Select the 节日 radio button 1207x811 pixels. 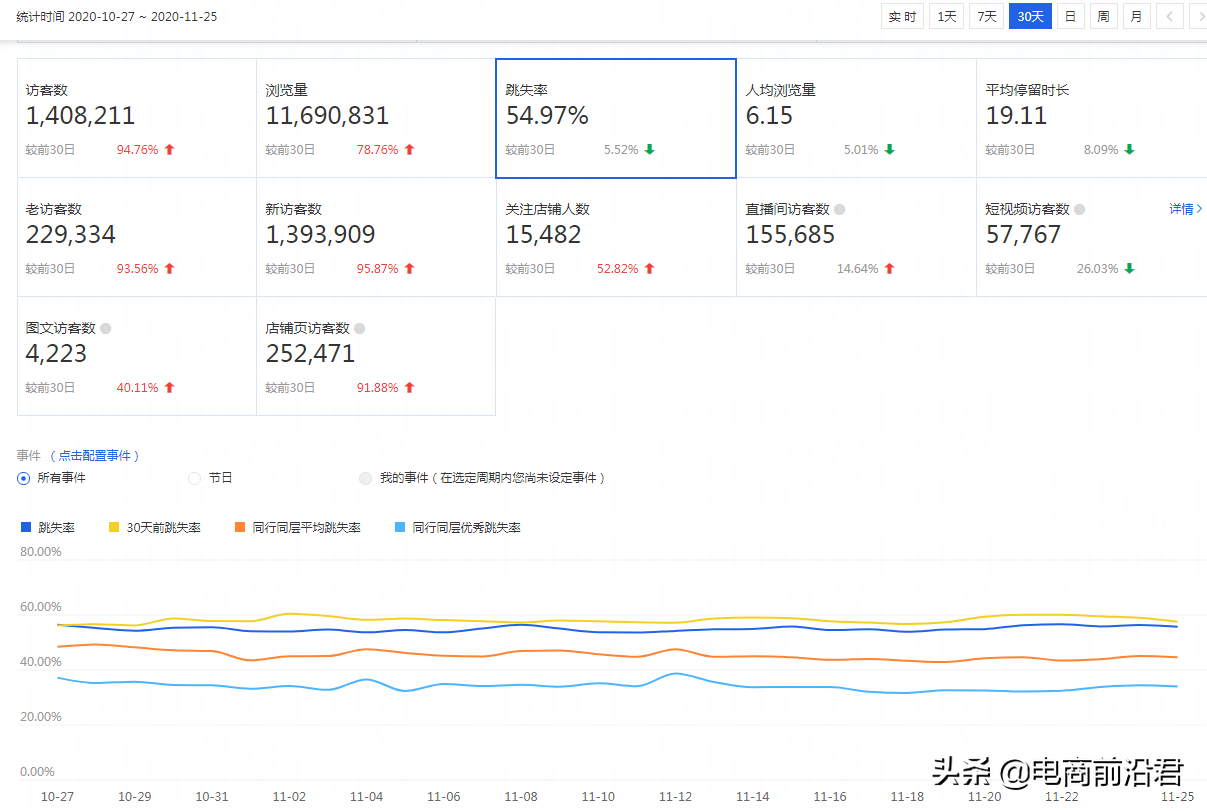(194, 478)
